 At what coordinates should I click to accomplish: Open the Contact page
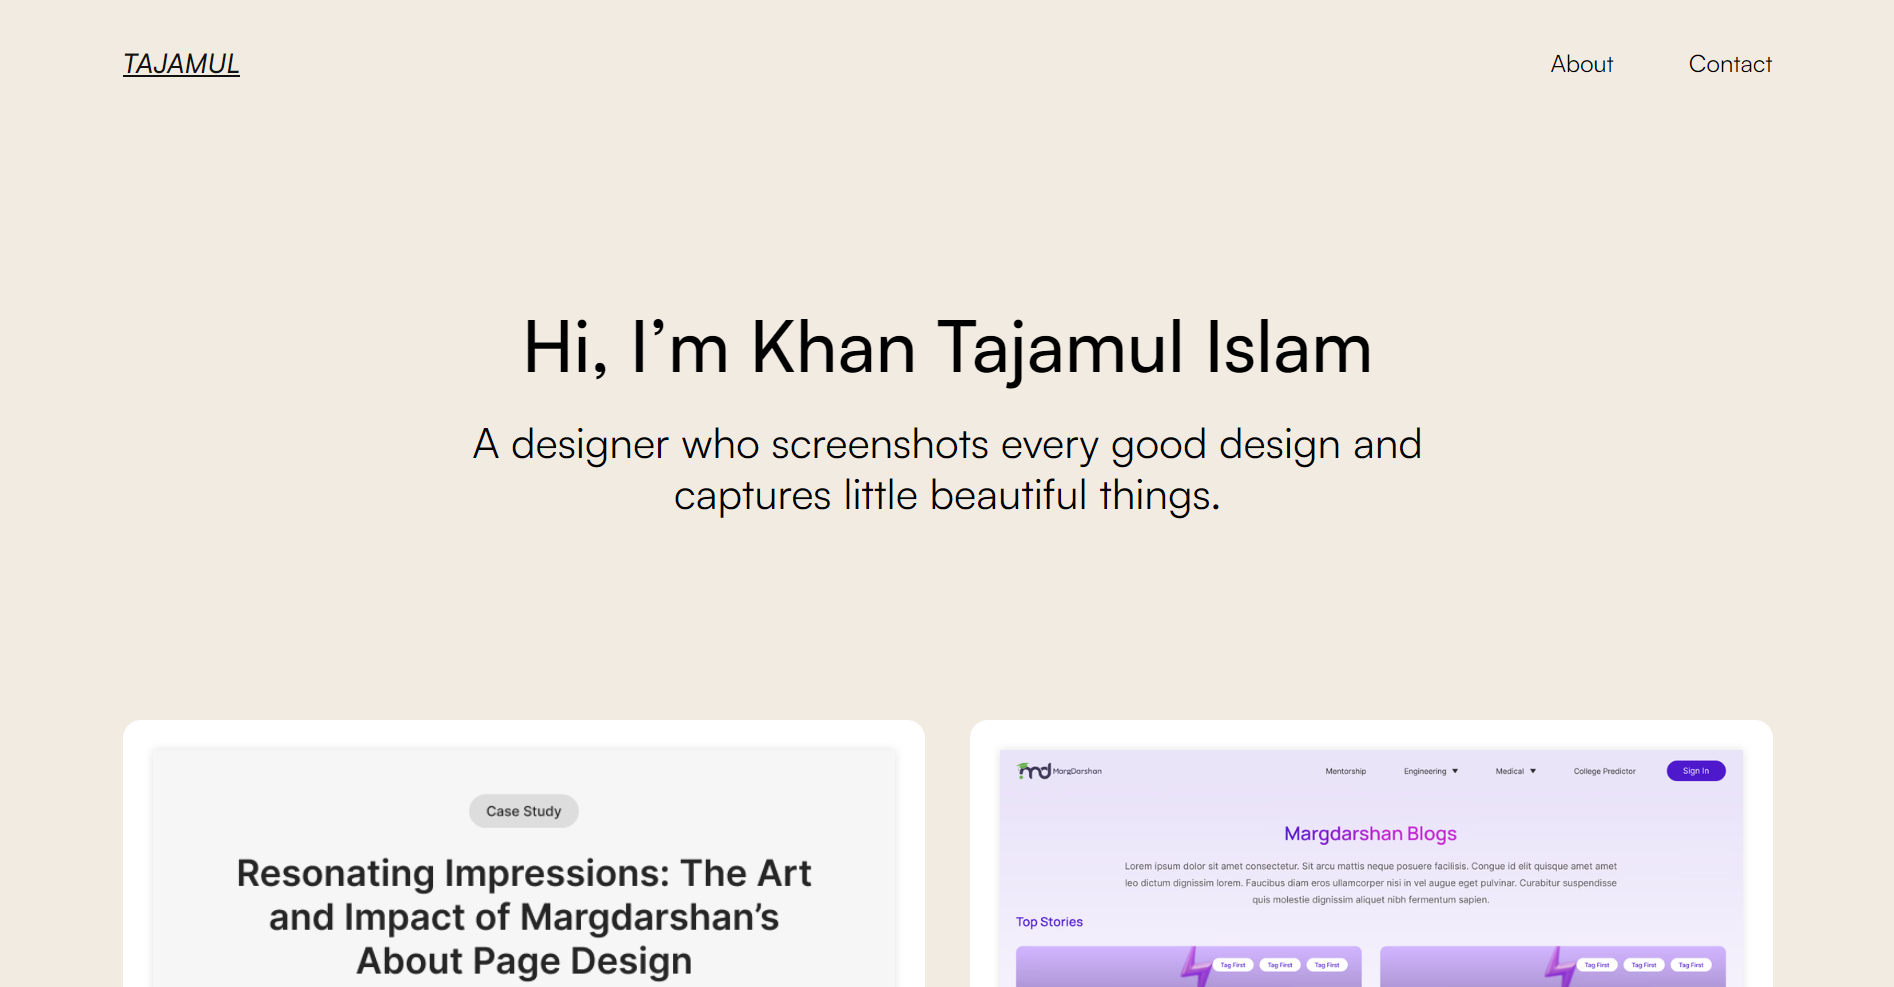click(1730, 64)
